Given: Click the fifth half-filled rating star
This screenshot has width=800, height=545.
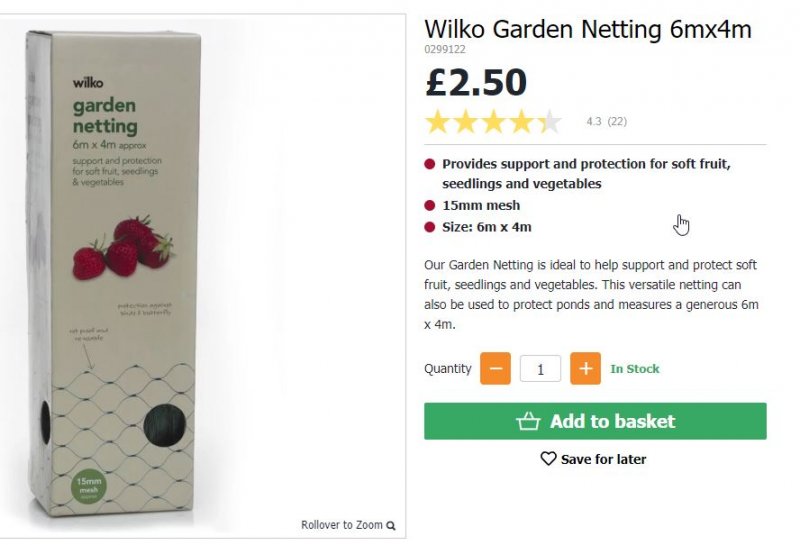Looking at the screenshot, I should (x=549, y=123).
